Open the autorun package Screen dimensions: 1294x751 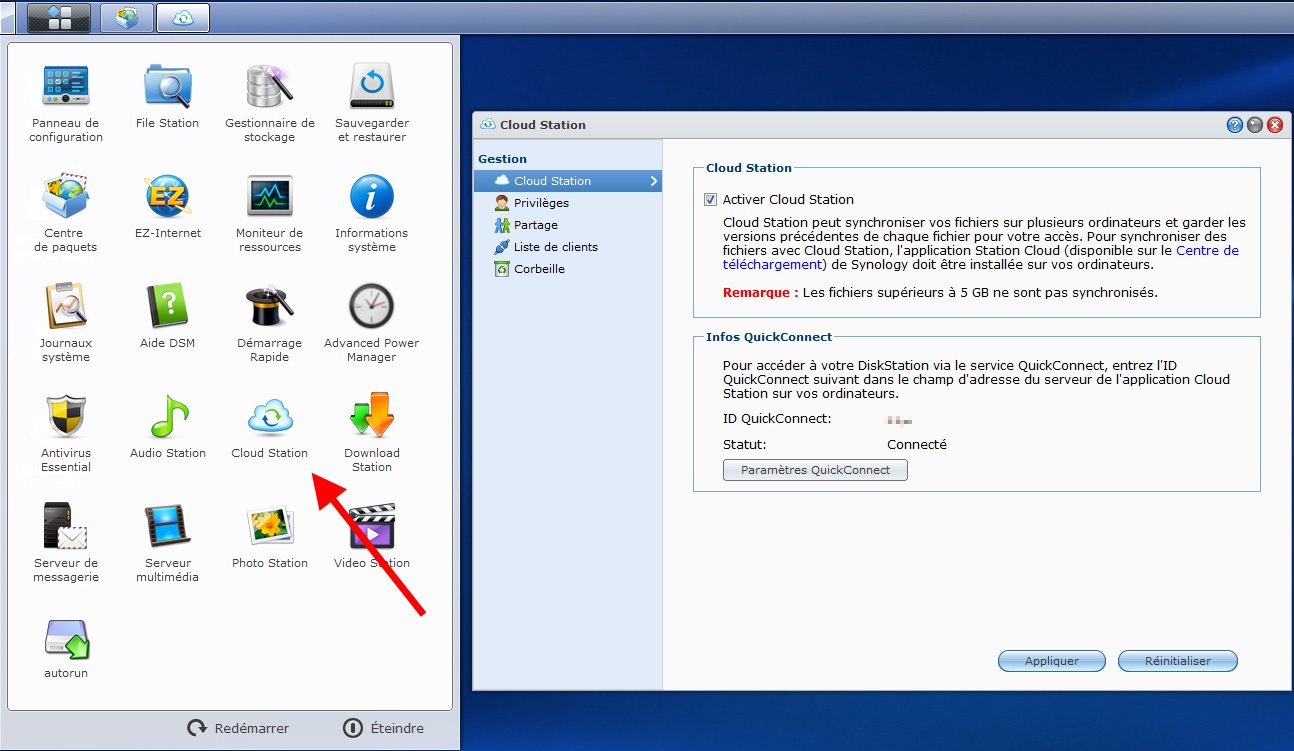66,648
